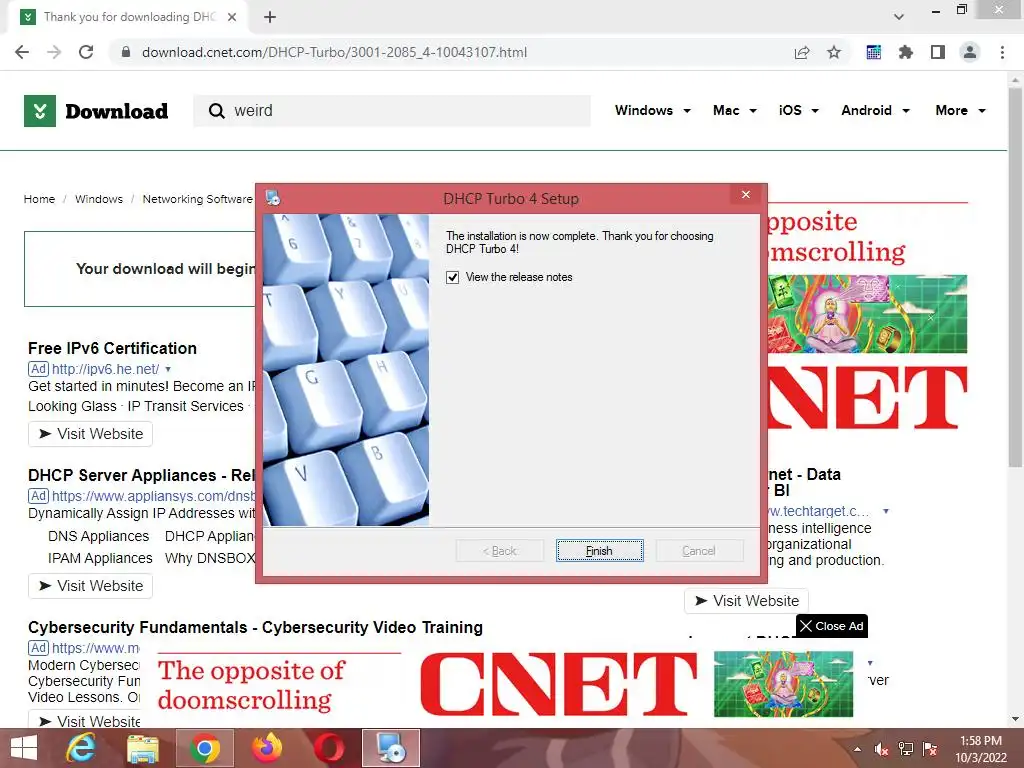Screen dimensions: 1024x768
Task: Close the DHCP Turbo 4 Setup dialog
Action: 746,195
